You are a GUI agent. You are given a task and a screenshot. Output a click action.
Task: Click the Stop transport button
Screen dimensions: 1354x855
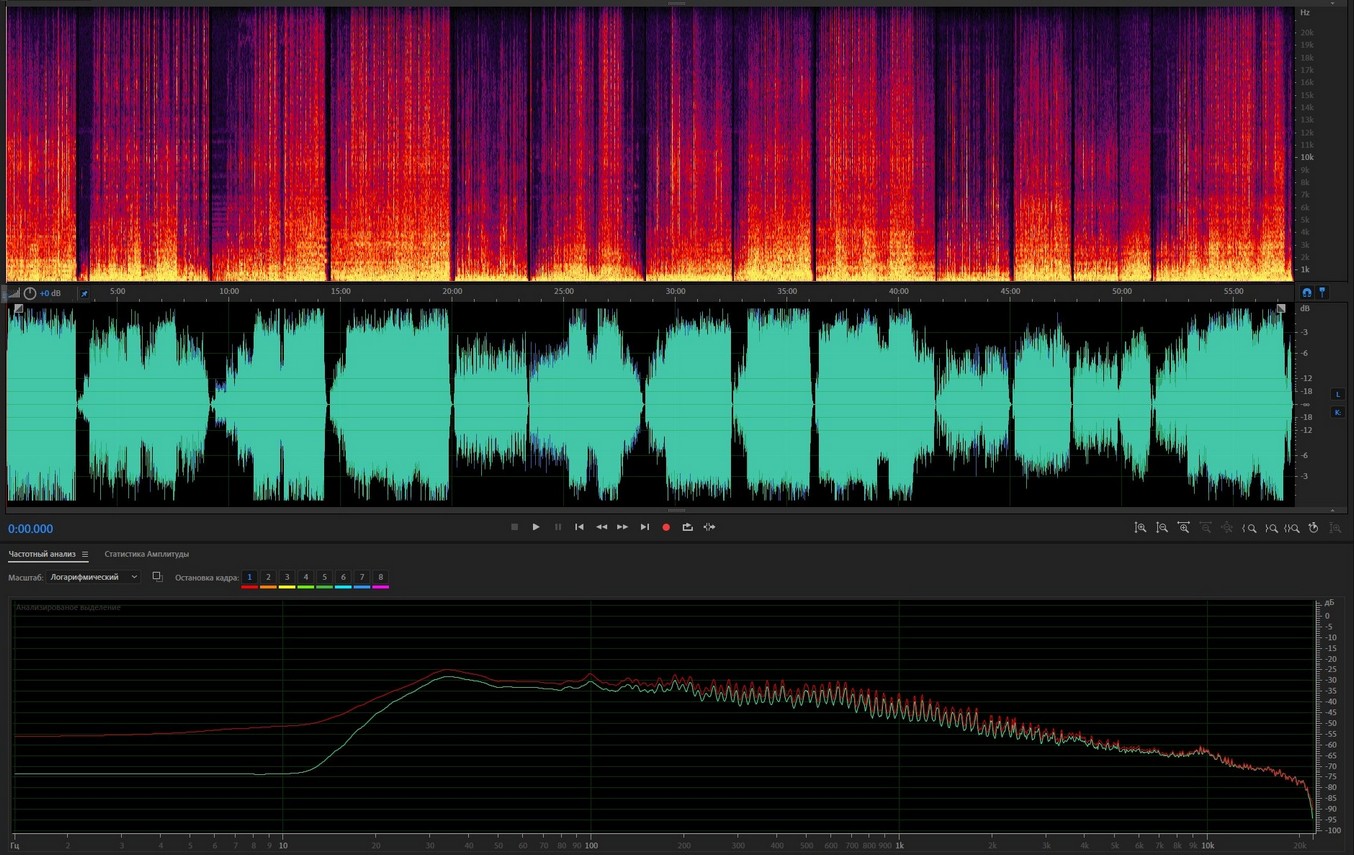[x=514, y=527]
